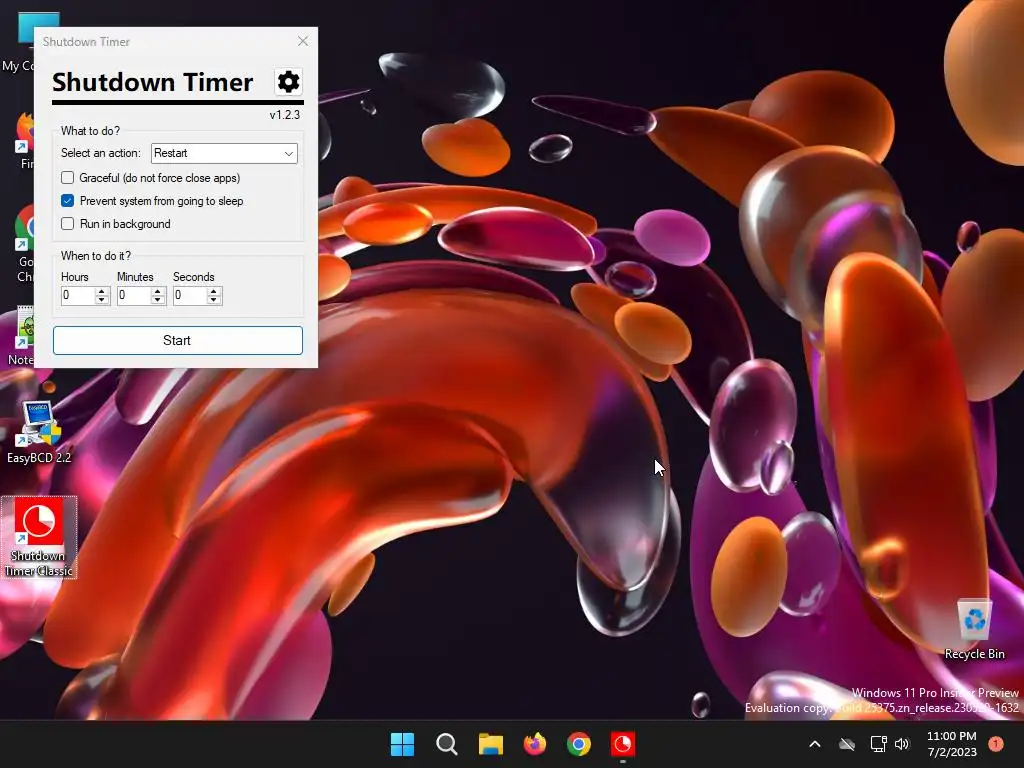Launch Firefox from taskbar
This screenshot has height=768, width=1024.
[x=535, y=744]
